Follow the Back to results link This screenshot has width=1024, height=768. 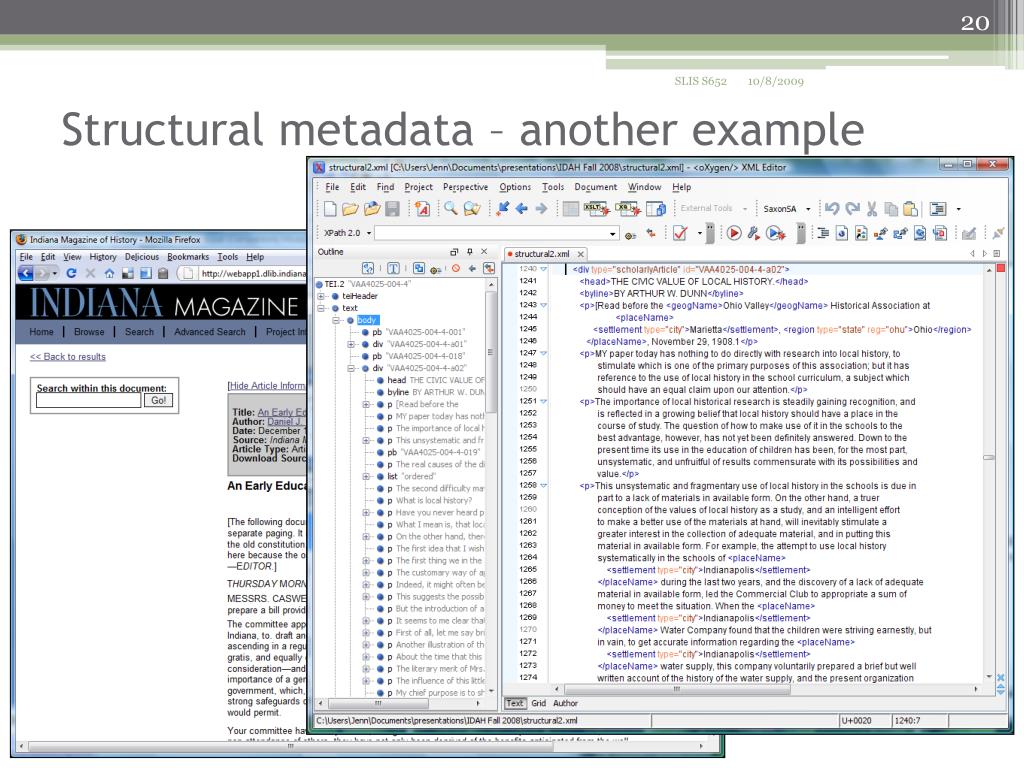click(68, 357)
